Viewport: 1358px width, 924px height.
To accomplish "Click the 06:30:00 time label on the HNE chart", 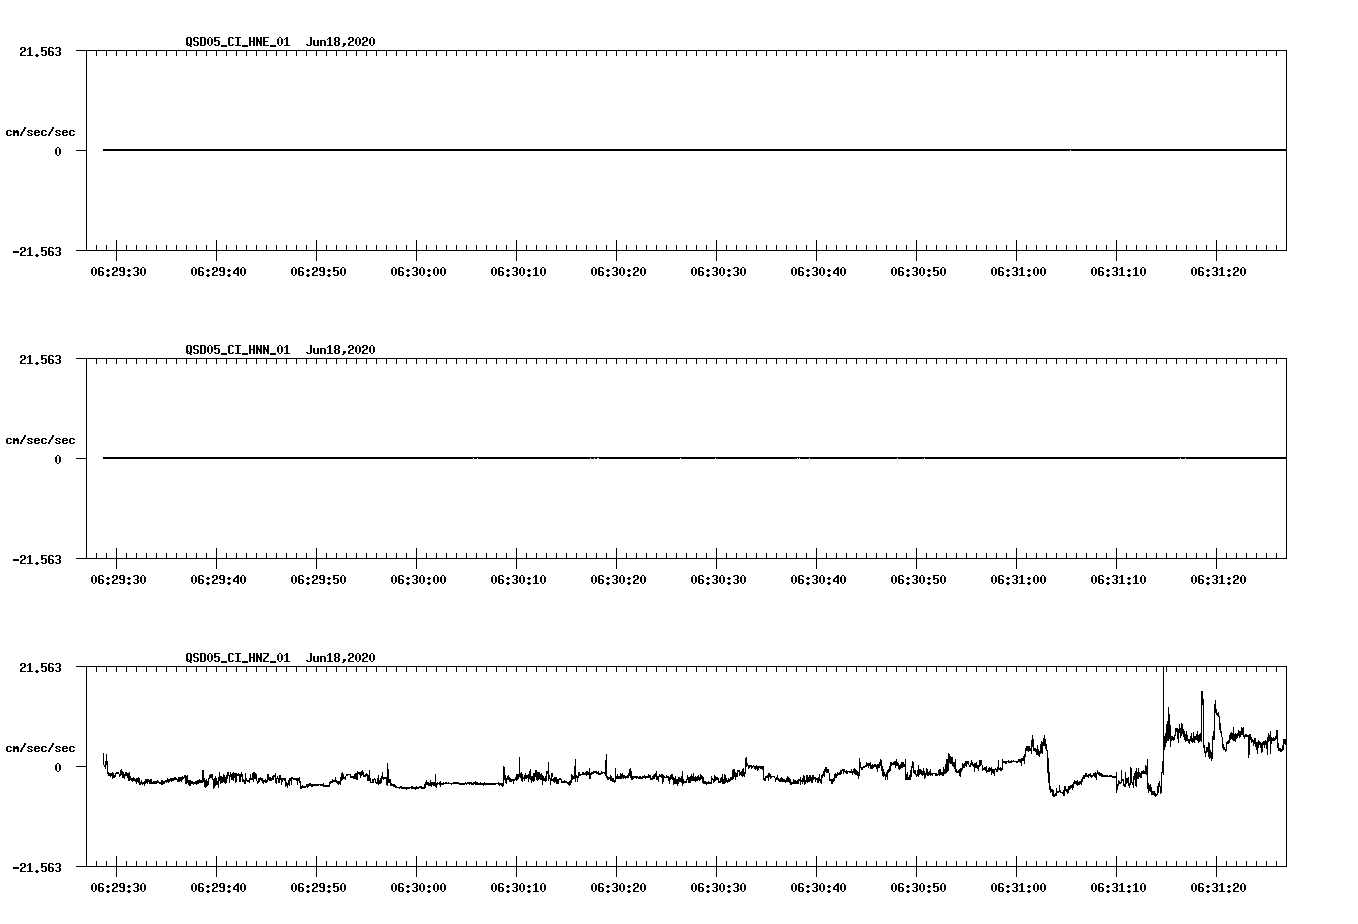I will click(418, 271).
